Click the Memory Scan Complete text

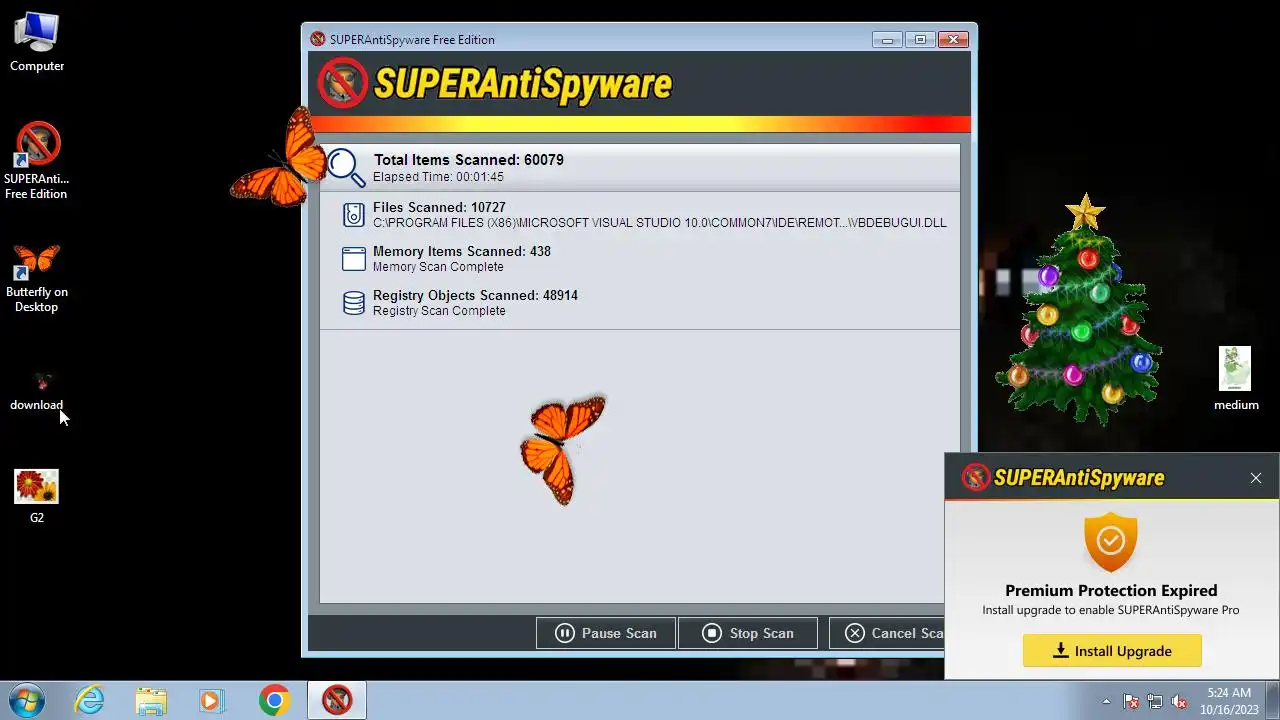[x=438, y=267]
